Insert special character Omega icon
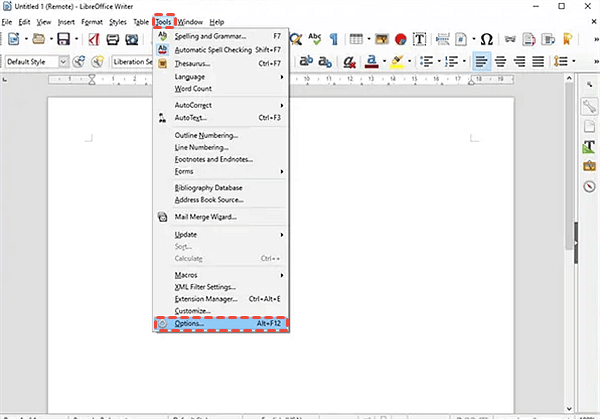Image resolution: width=600 pixels, height=419 pixels. click(x=486, y=39)
